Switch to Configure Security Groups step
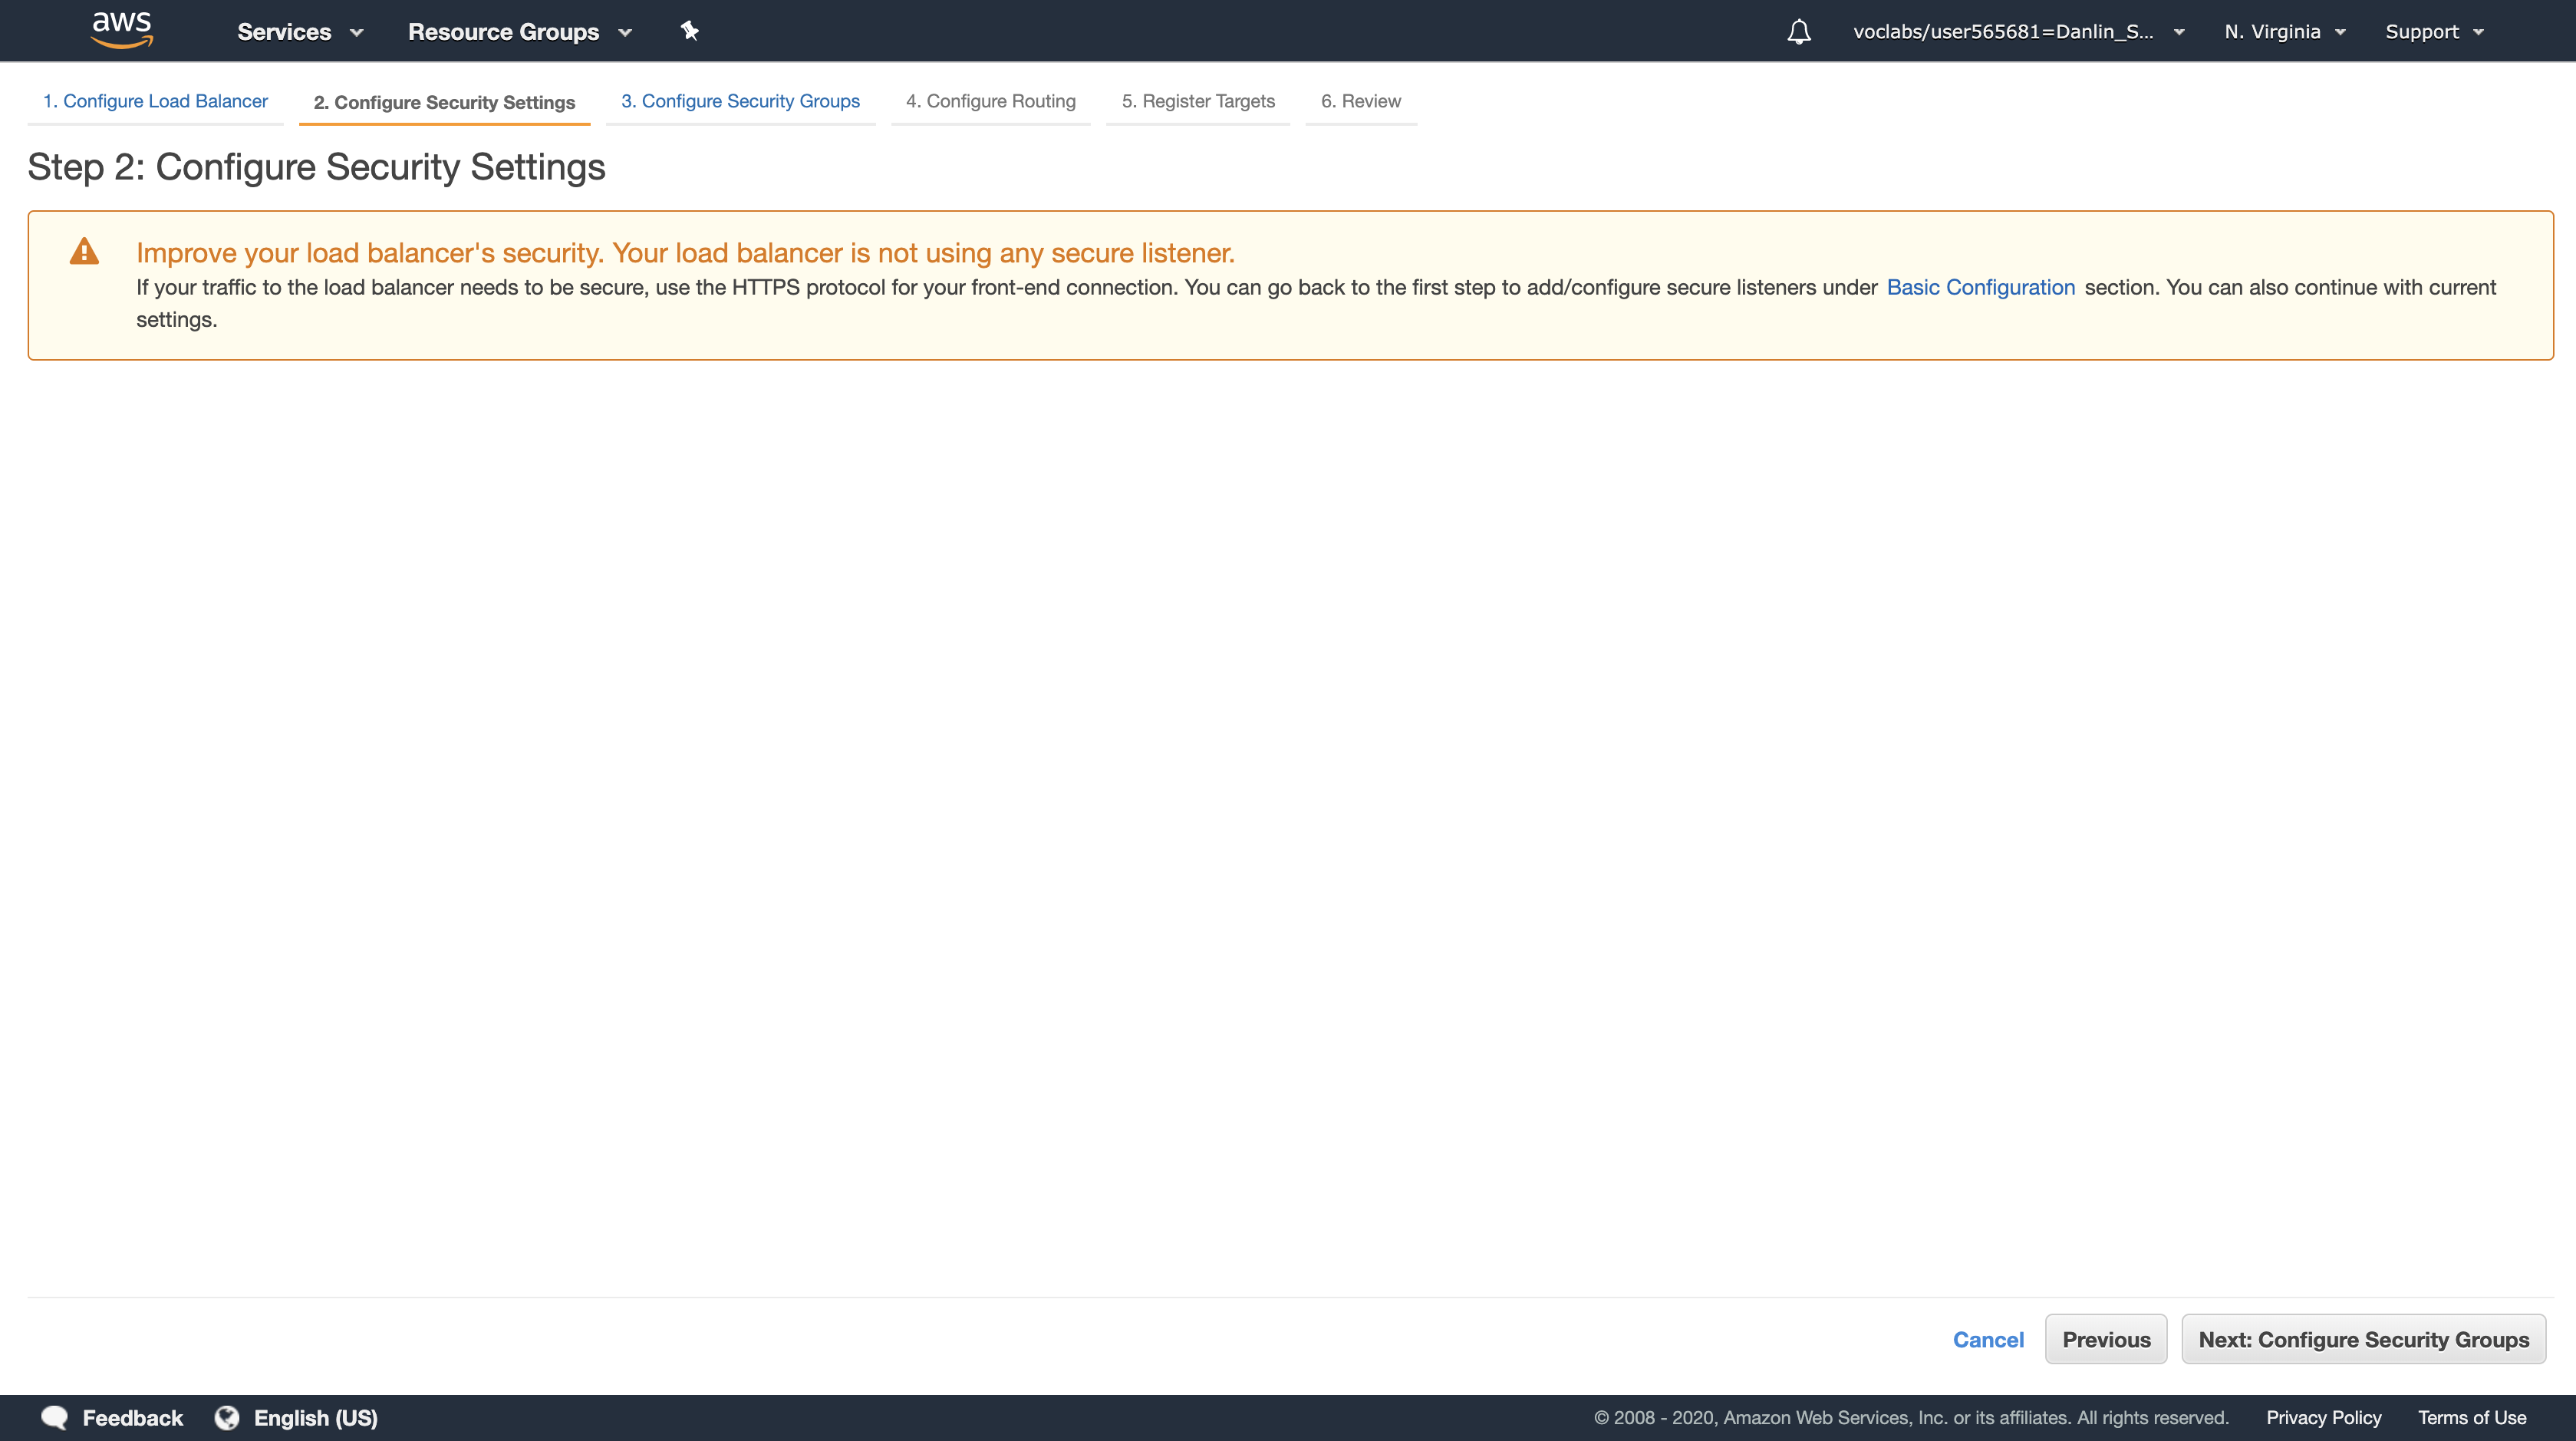 tap(740, 101)
